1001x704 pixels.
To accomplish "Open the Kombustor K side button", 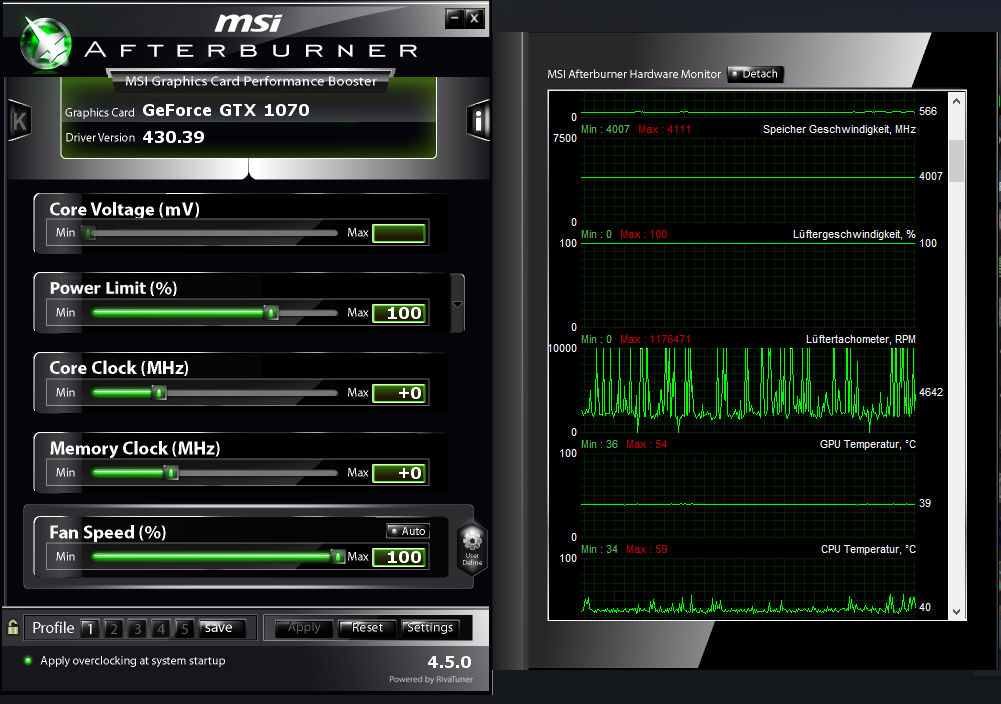I will [19, 120].
